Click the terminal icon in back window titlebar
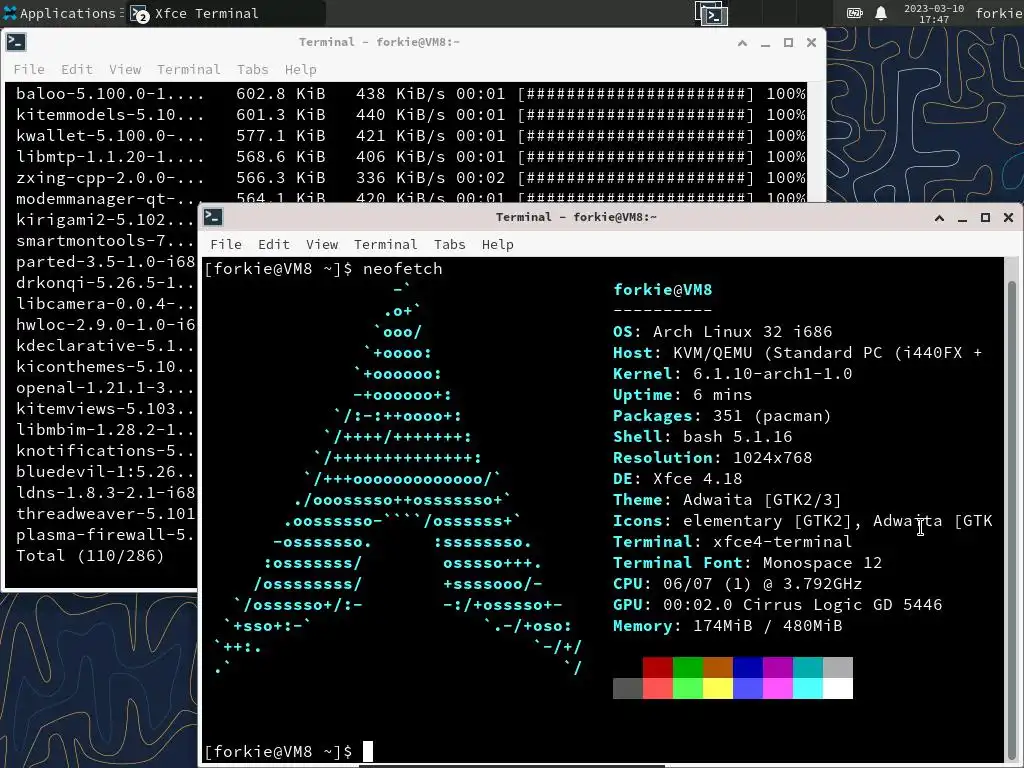This screenshot has height=768, width=1024. (x=16, y=42)
